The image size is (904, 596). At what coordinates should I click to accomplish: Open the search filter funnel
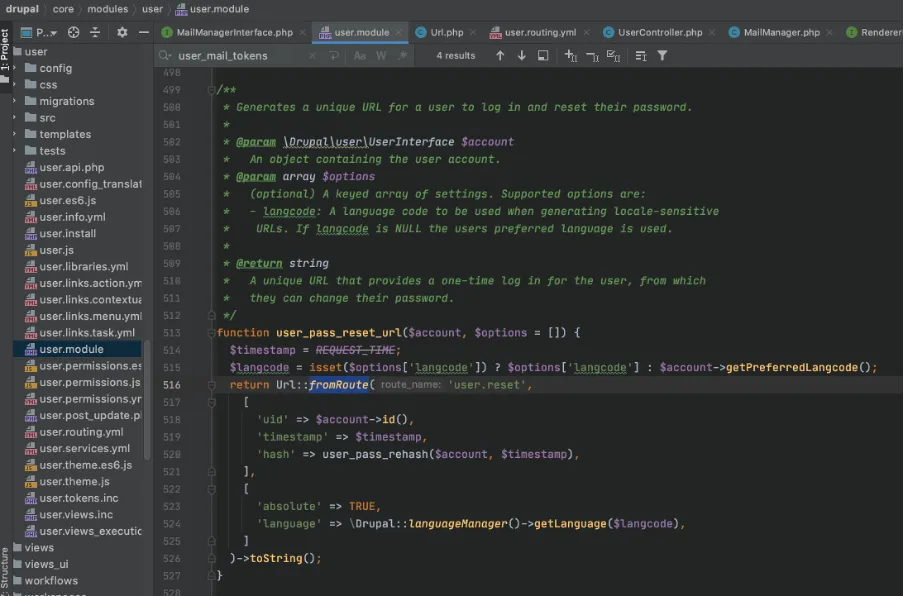[662, 56]
